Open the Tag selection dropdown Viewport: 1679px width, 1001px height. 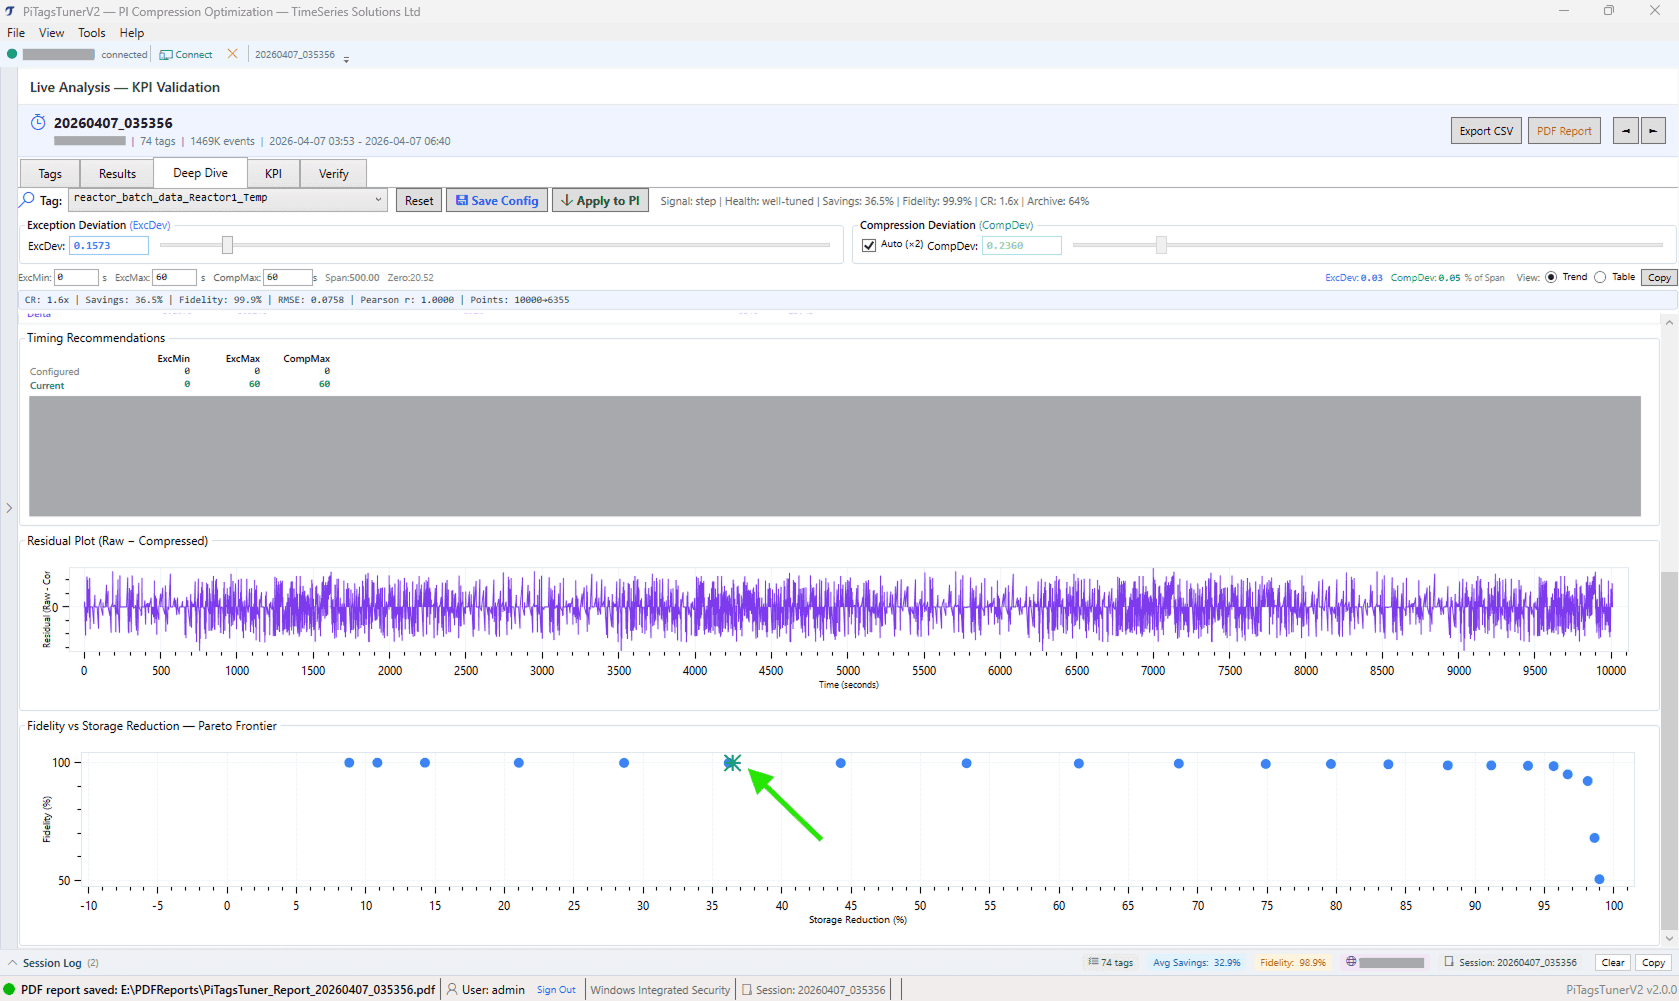pos(378,199)
